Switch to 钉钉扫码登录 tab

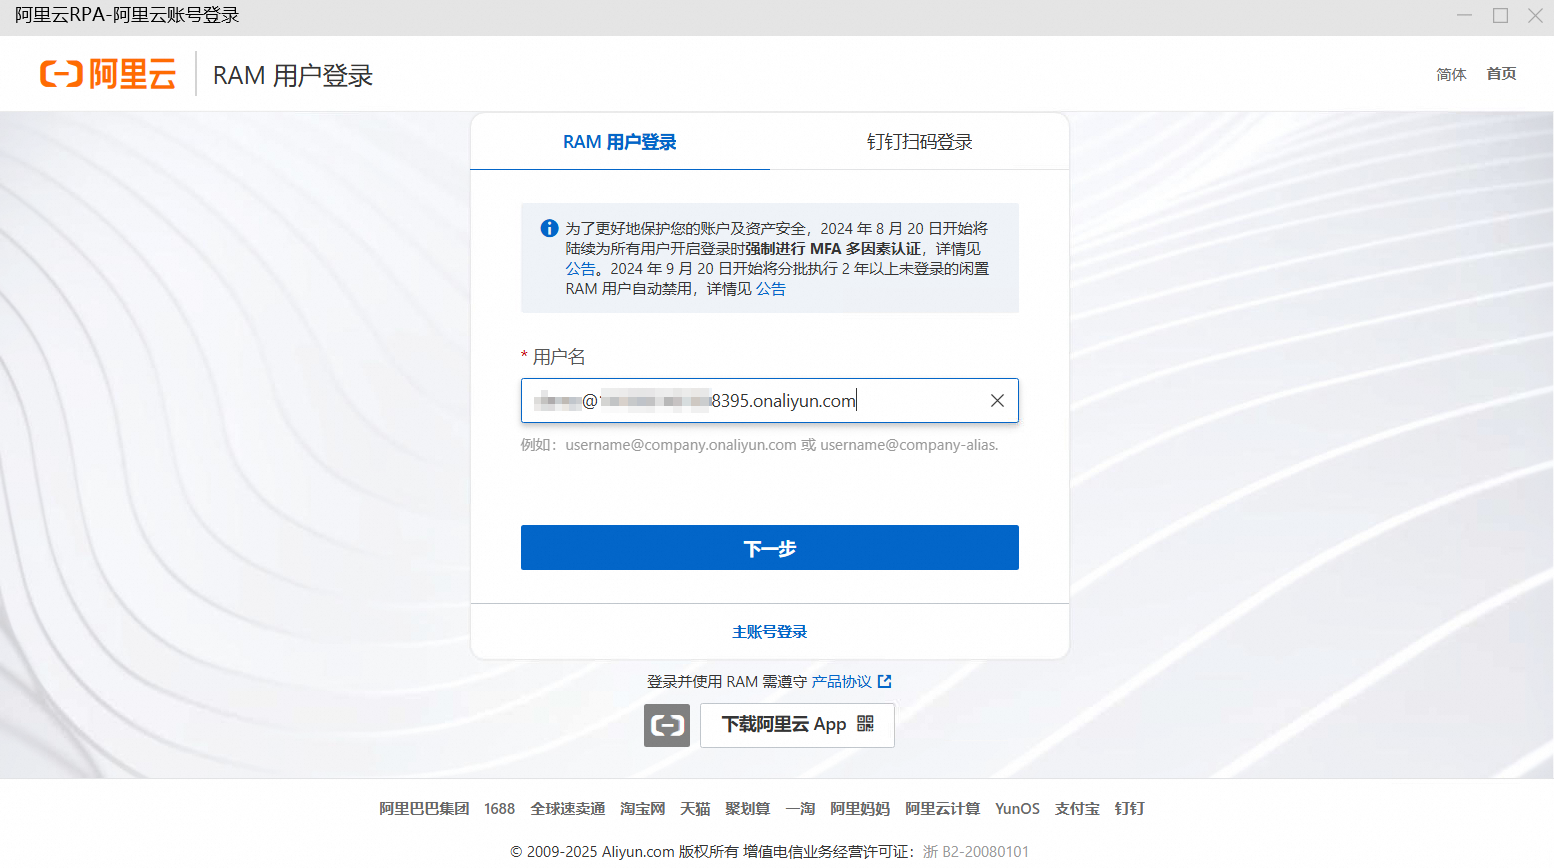coord(920,142)
